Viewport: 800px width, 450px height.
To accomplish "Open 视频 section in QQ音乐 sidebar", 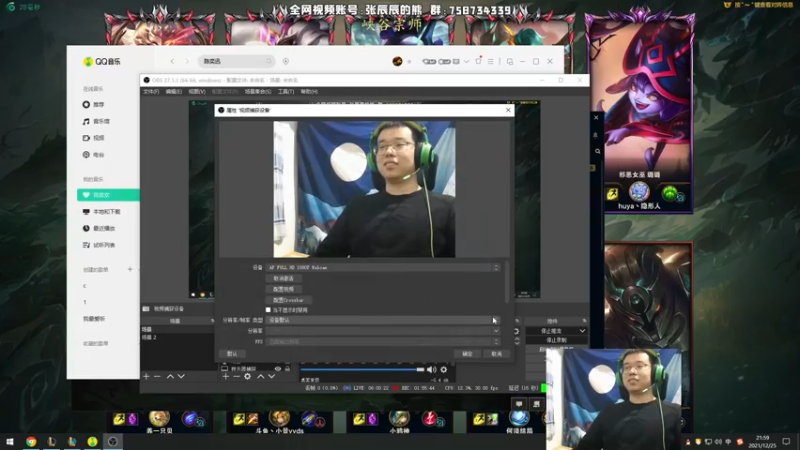I will (93, 138).
